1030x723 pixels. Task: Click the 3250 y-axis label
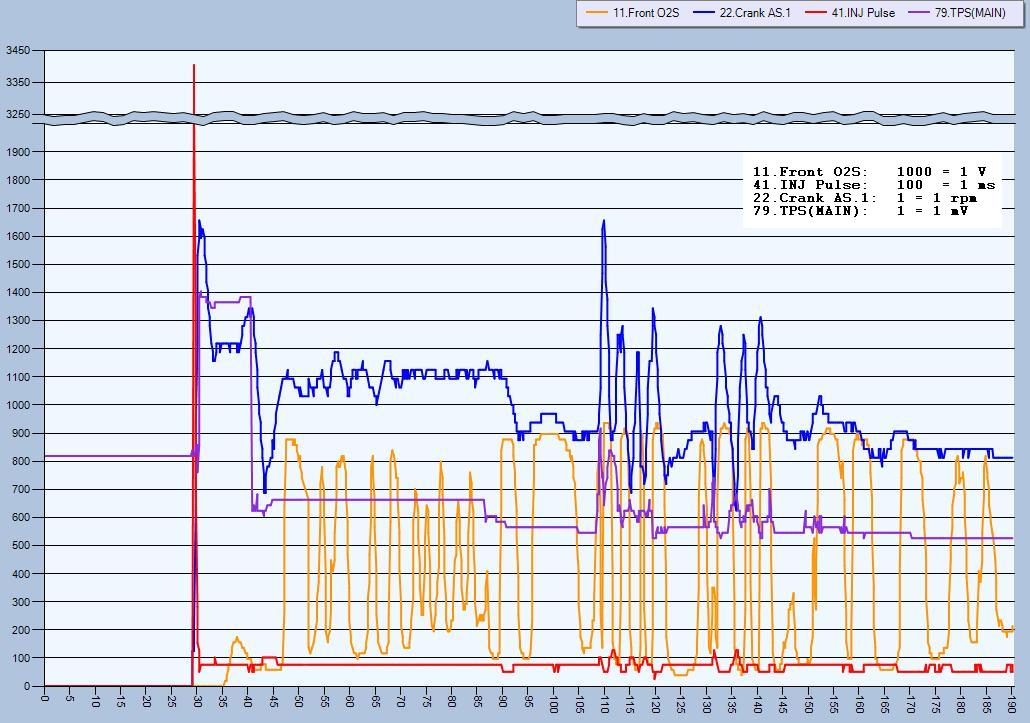(x=17, y=114)
